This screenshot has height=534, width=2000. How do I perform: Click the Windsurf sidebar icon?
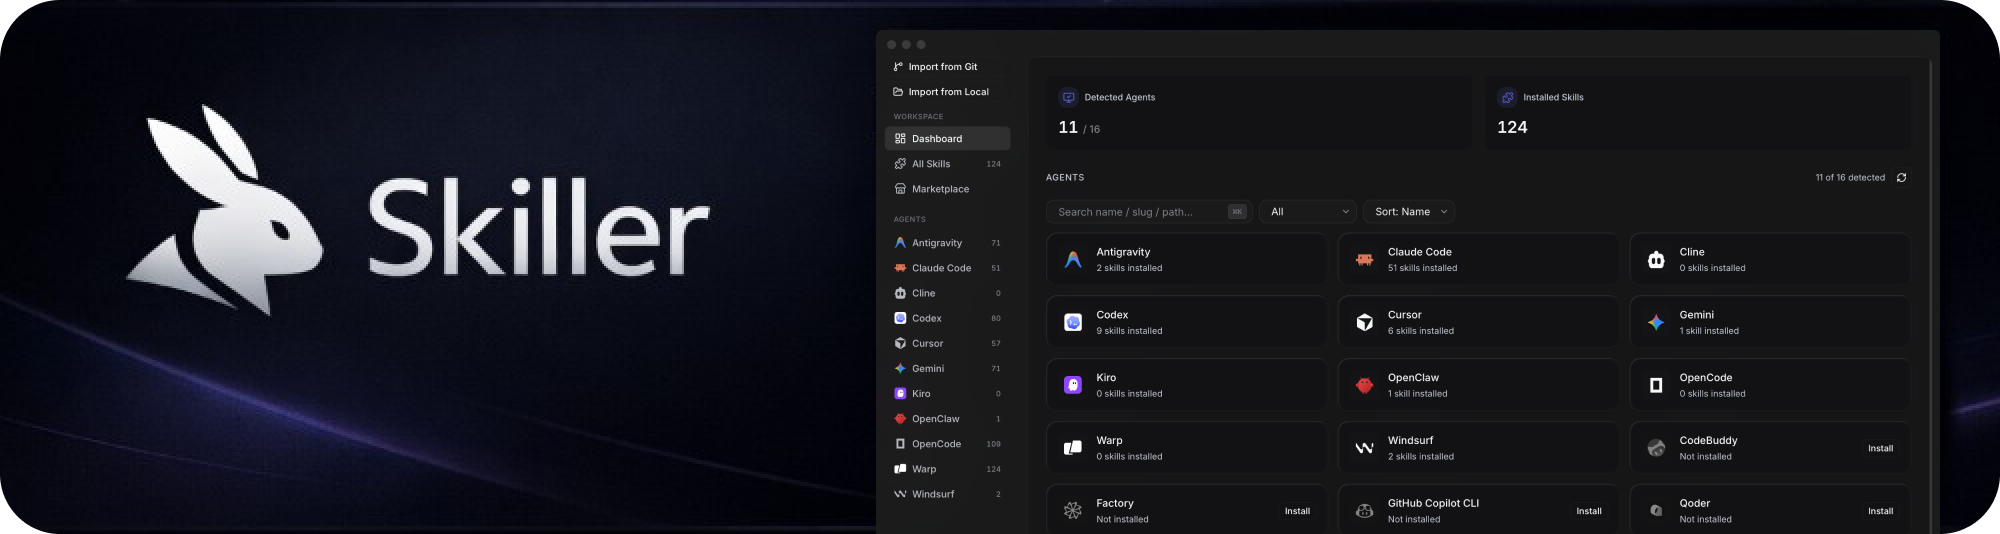[x=900, y=494]
